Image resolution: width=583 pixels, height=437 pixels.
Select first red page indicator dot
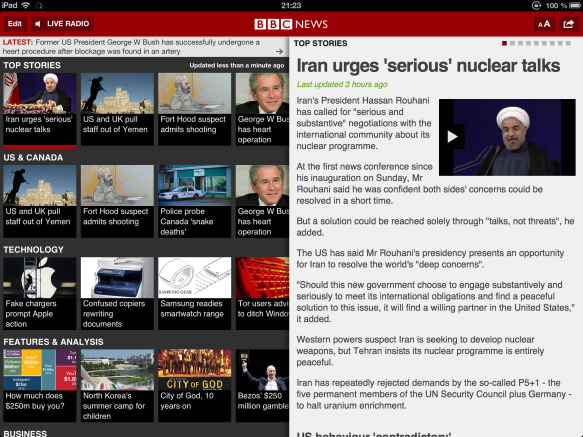click(504, 44)
